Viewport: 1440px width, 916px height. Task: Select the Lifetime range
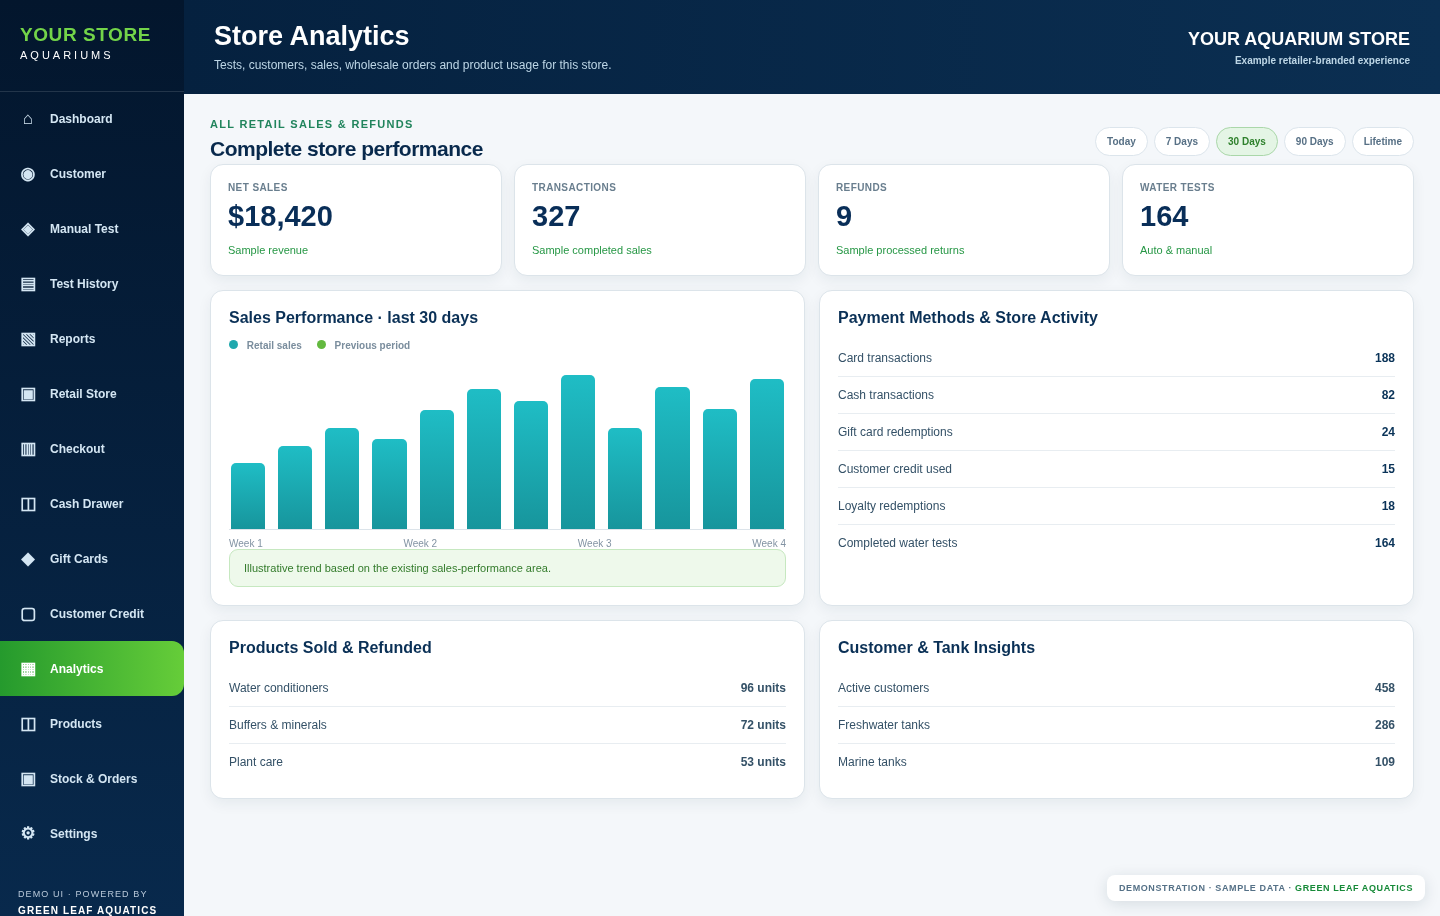1383,142
